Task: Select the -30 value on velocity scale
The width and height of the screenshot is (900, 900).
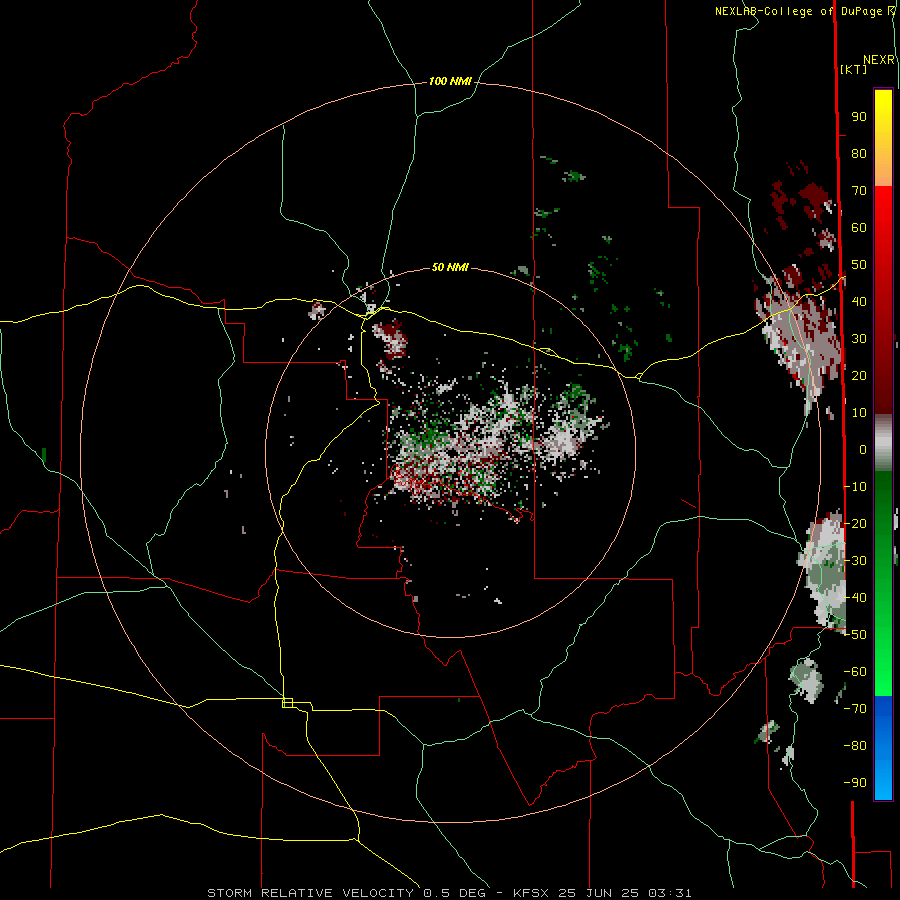Action: 855,561
